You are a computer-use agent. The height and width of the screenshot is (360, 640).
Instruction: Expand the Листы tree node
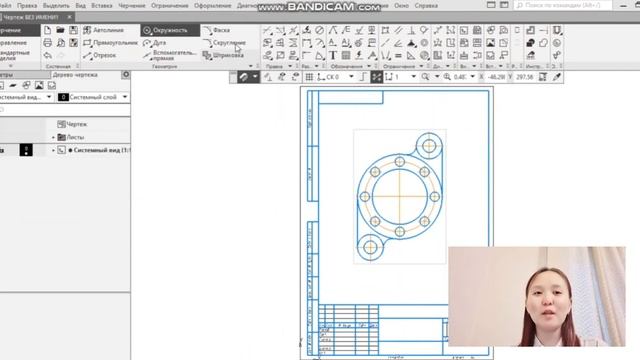click(53, 137)
